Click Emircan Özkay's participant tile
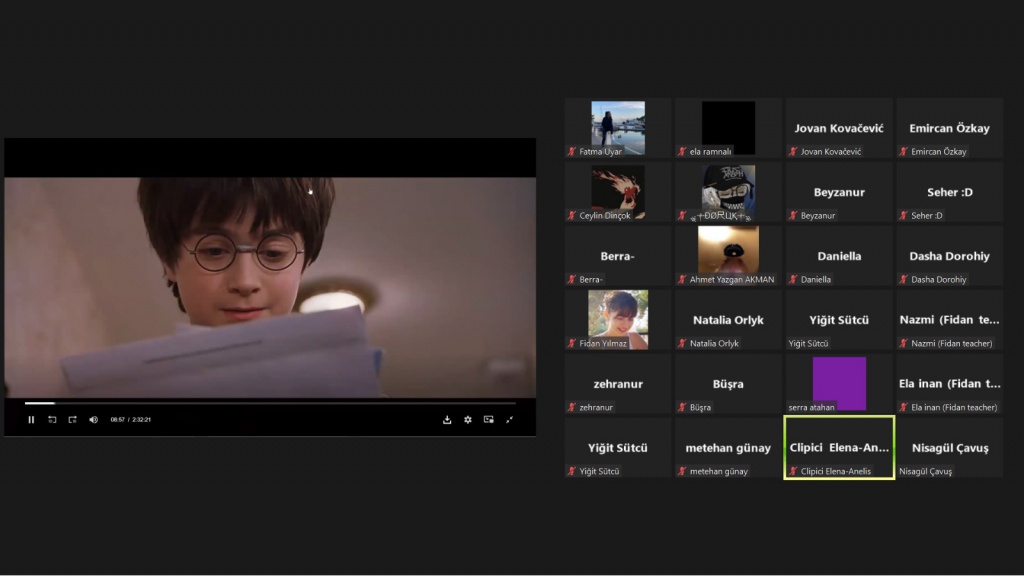Image resolution: width=1024 pixels, height=576 pixels. pos(949,128)
